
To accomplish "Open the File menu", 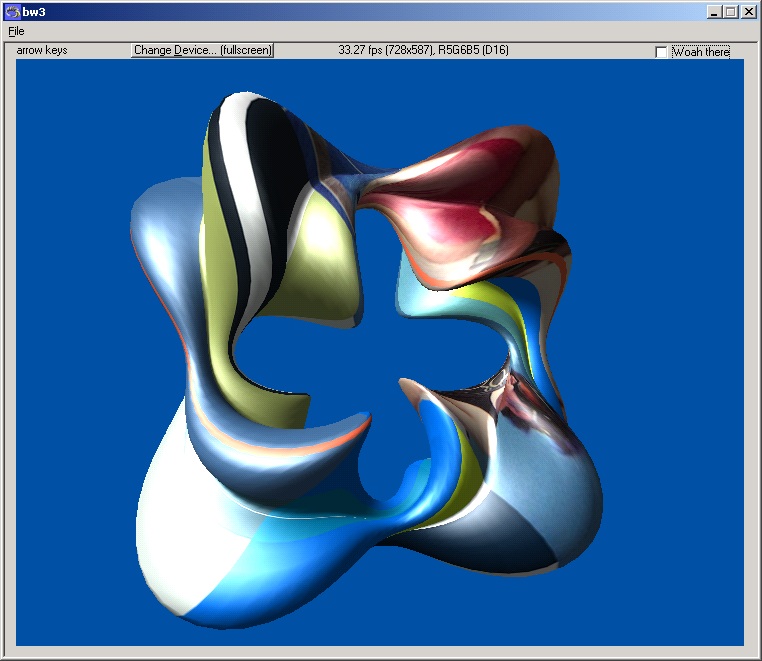I will pyautogui.click(x=16, y=31).
